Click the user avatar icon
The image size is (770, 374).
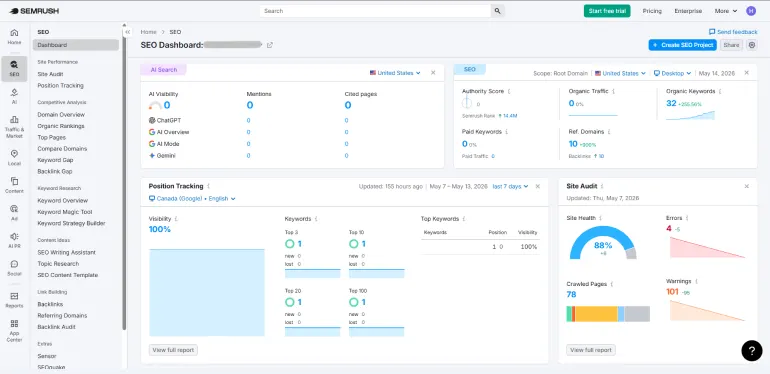pyautogui.click(x=750, y=11)
